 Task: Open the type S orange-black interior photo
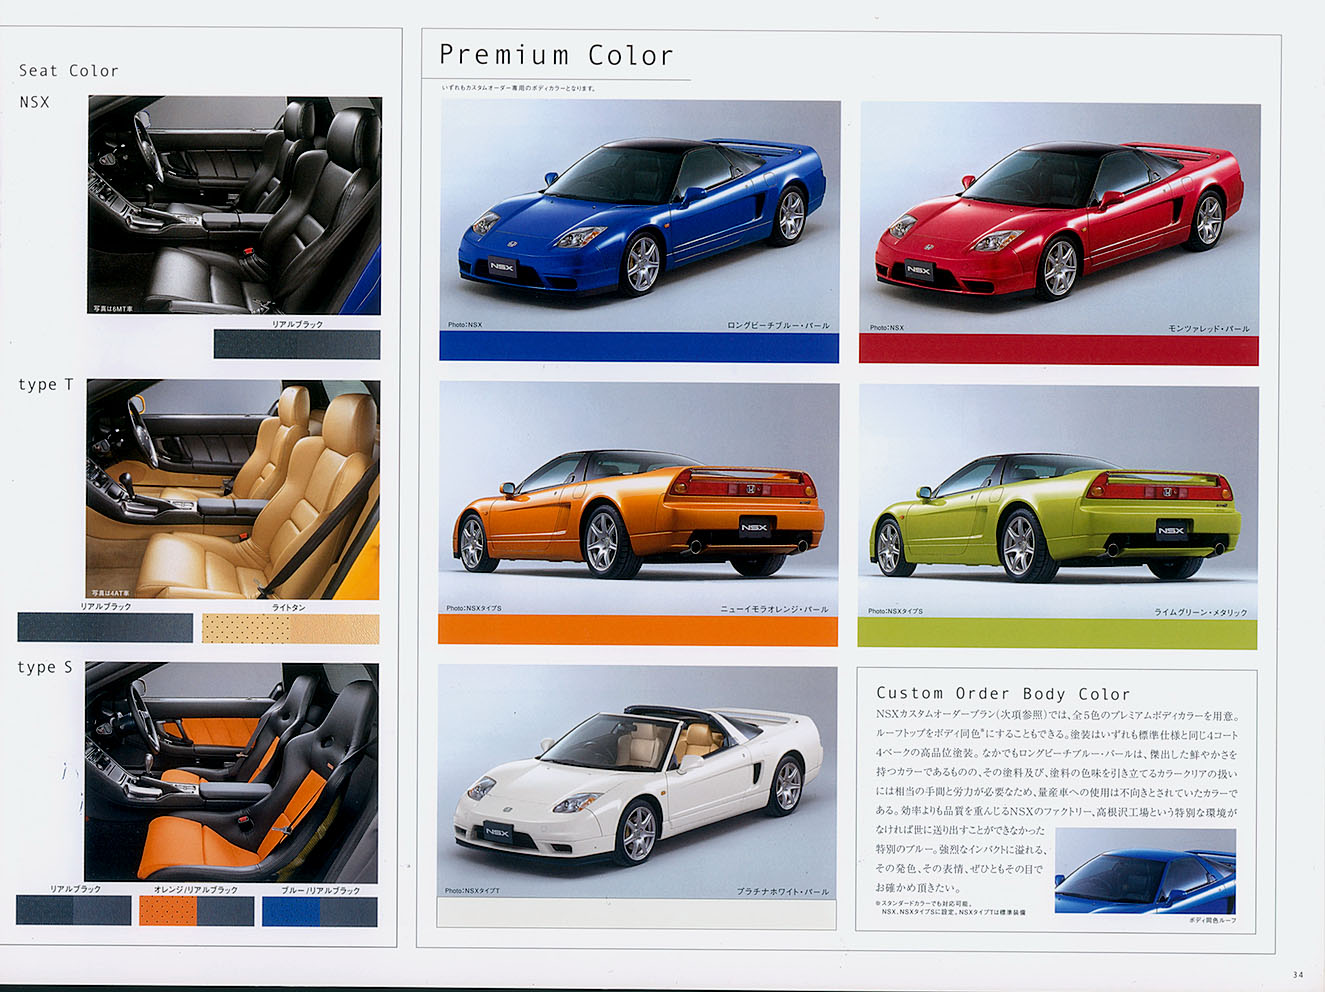[x=232, y=772]
